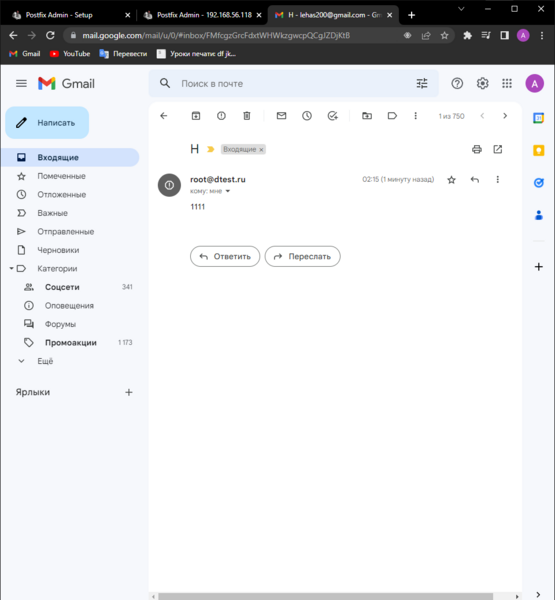Open Google Keep side panel
This screenshot has height=600, width=555.
click(539, 150)
